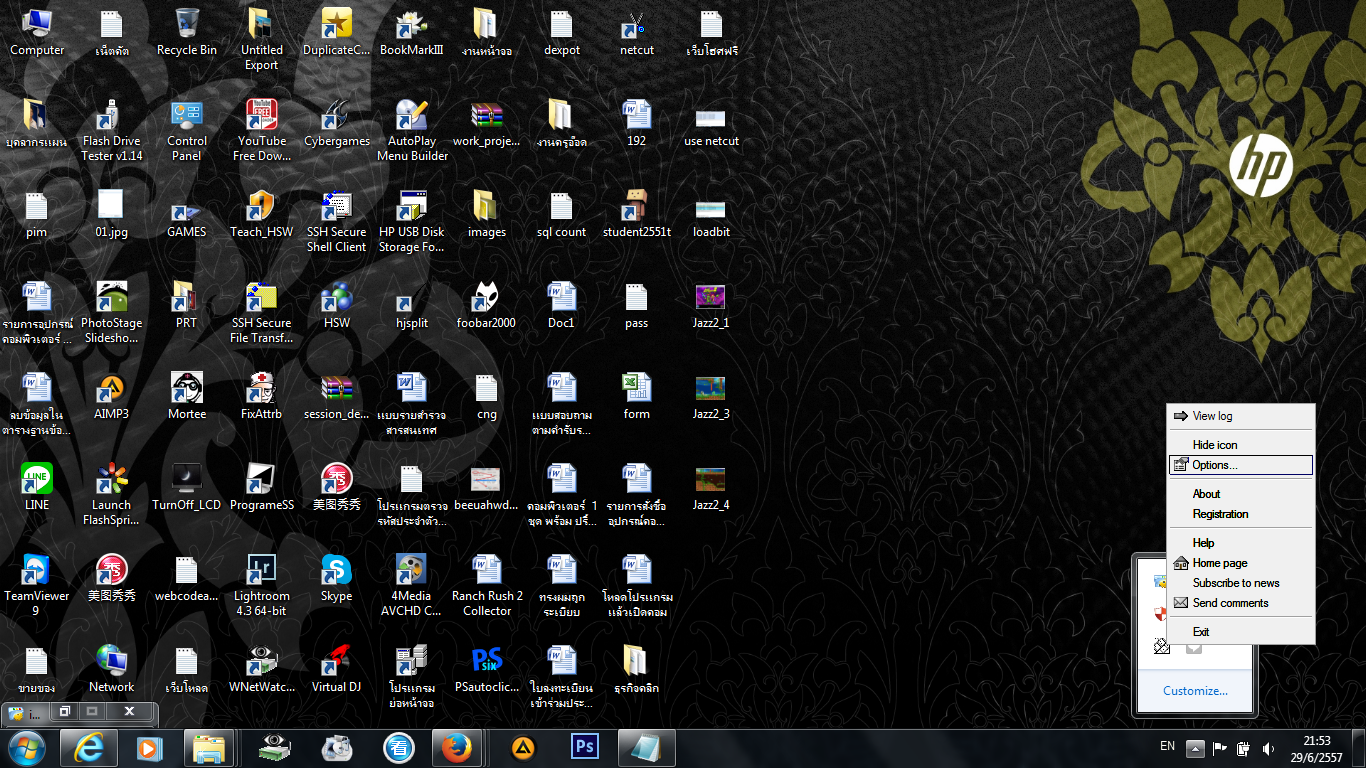Select the Untitled Export folder
The height and width of the screenshot is (768, 1366).
pyautogui.click(x=261, y=39)
